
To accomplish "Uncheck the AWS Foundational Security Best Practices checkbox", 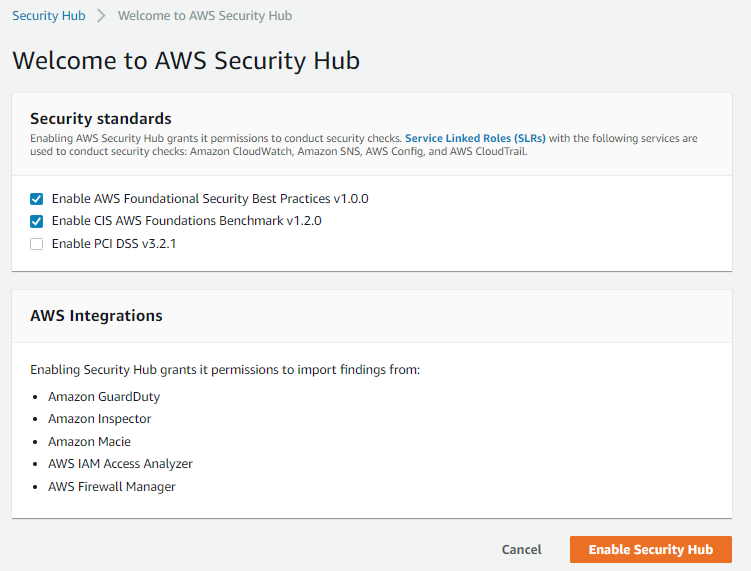I will coord(37,198).
